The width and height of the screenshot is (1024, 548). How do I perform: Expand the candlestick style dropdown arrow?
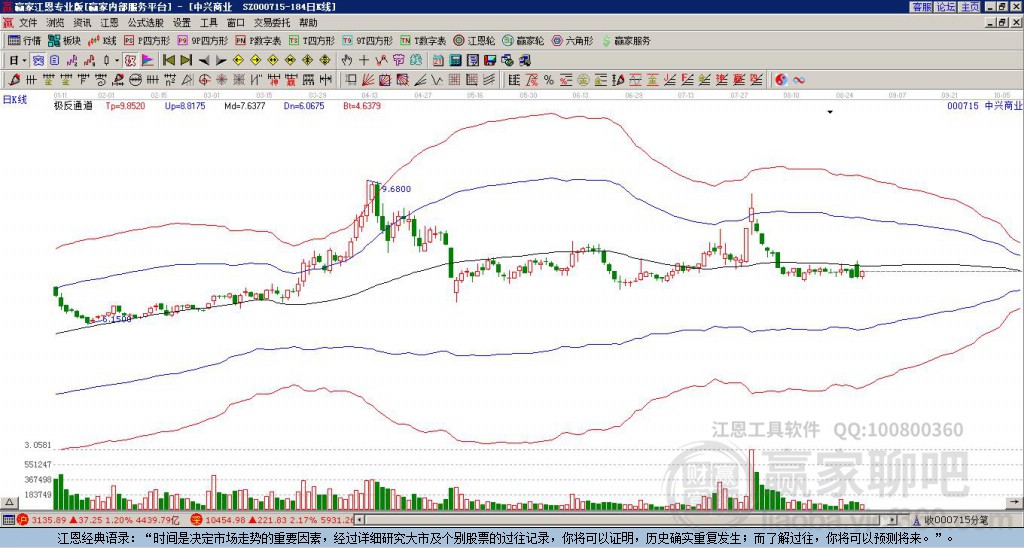(117, 61)
